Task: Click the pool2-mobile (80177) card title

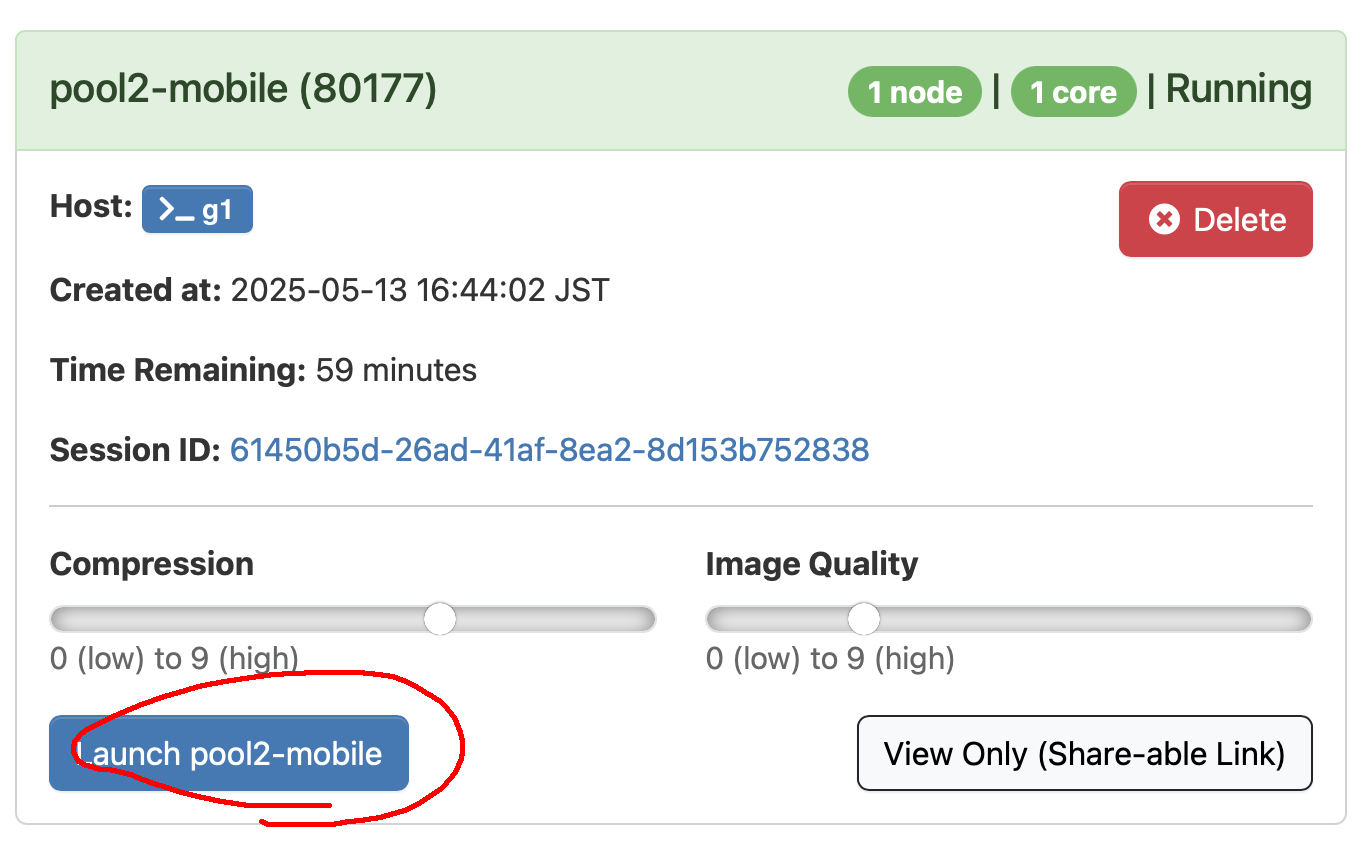Action: click(x=243, y=90)
